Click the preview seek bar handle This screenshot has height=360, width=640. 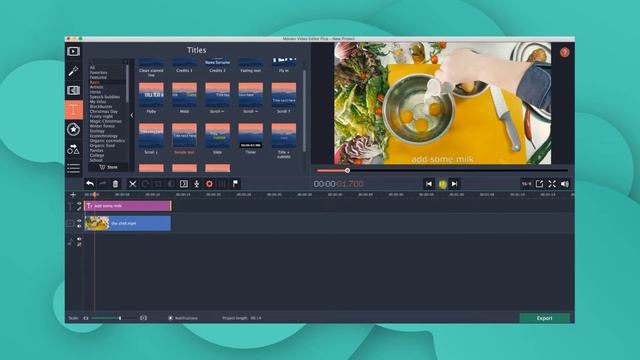pos(347,171)
